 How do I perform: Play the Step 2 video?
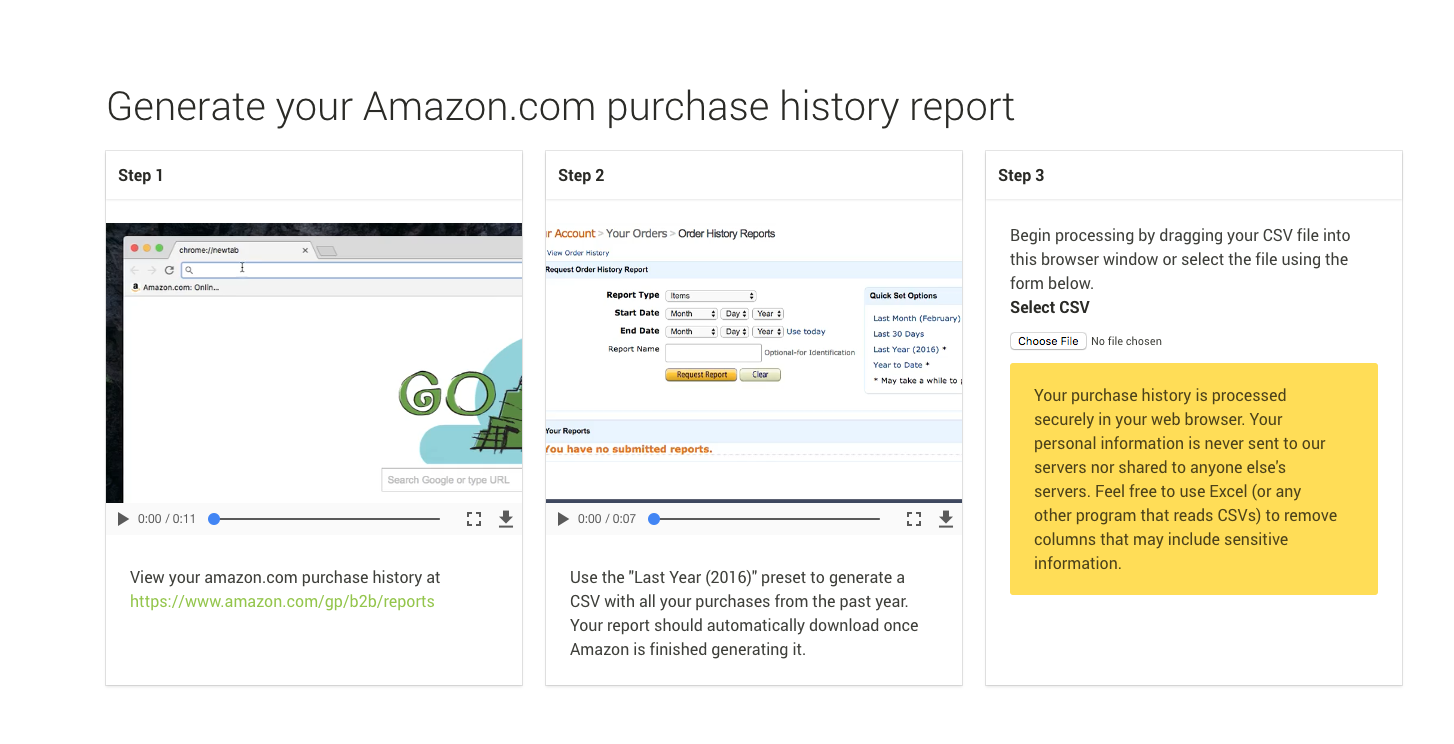pyautogui.click(x=563, y=518)
